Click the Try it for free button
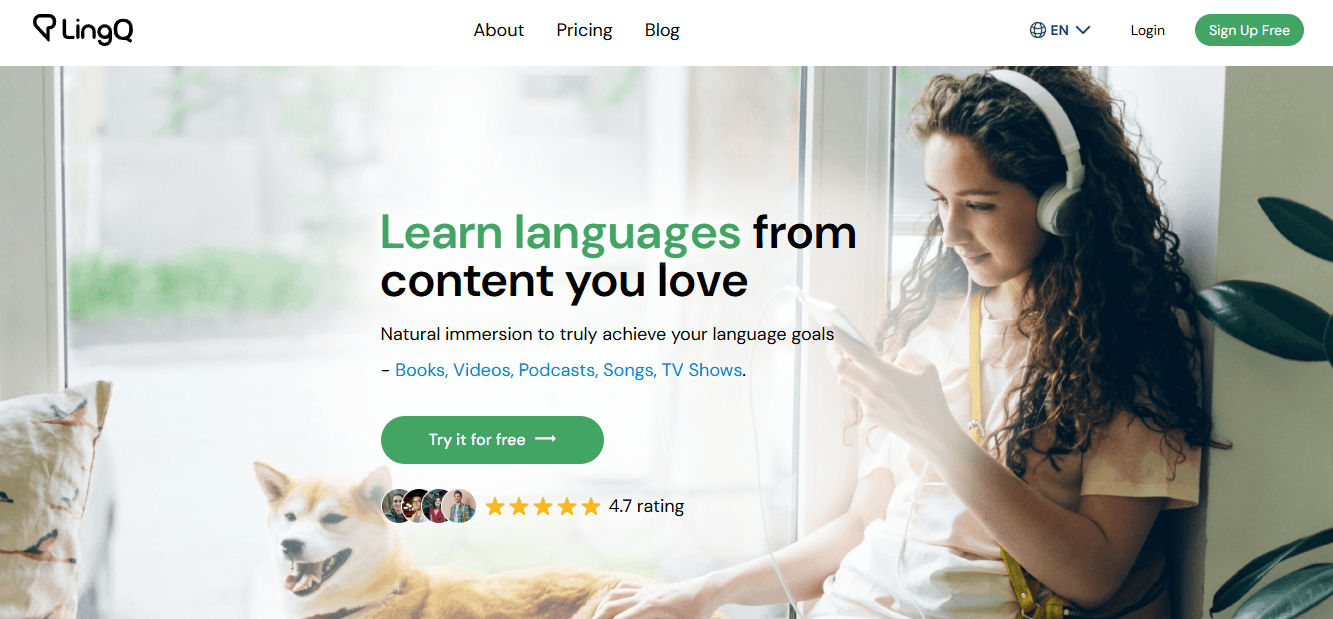 (x=492, y=440)
